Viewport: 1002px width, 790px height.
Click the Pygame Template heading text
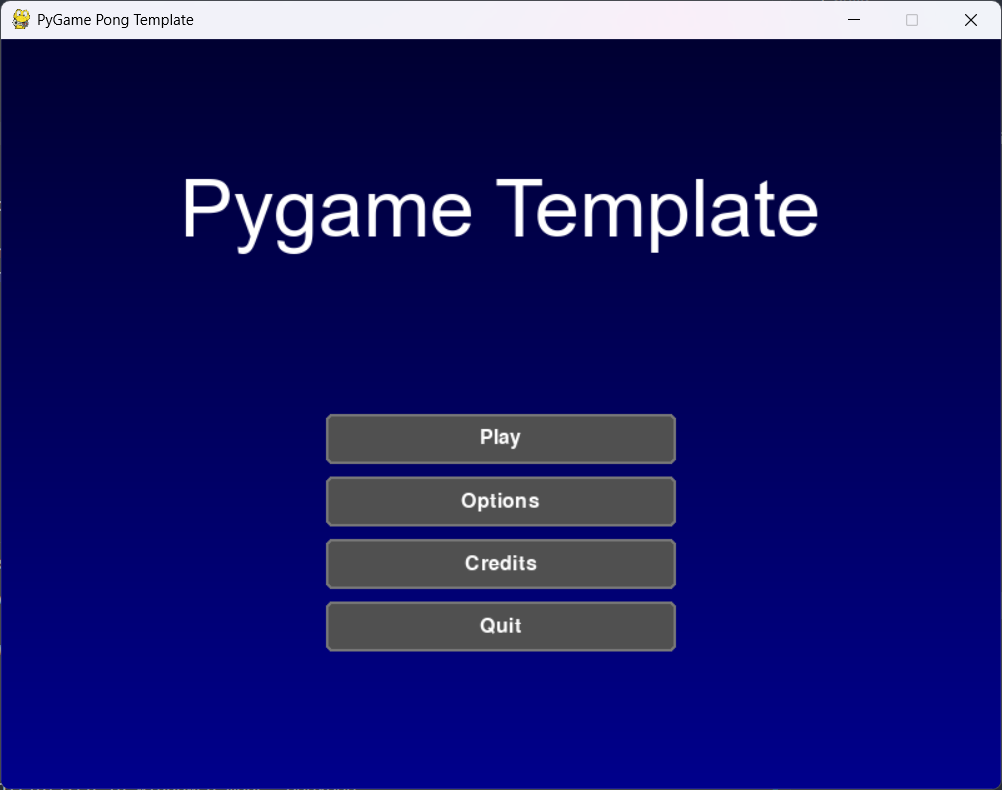[500, 207]
